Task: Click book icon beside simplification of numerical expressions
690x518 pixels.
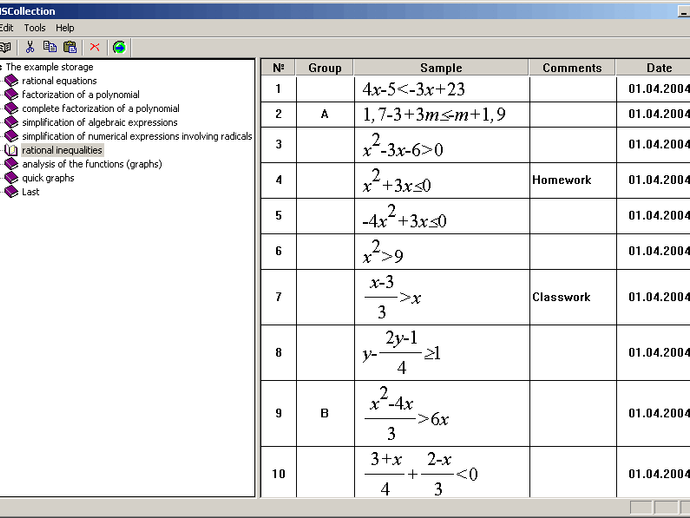Action: point(11,136)
